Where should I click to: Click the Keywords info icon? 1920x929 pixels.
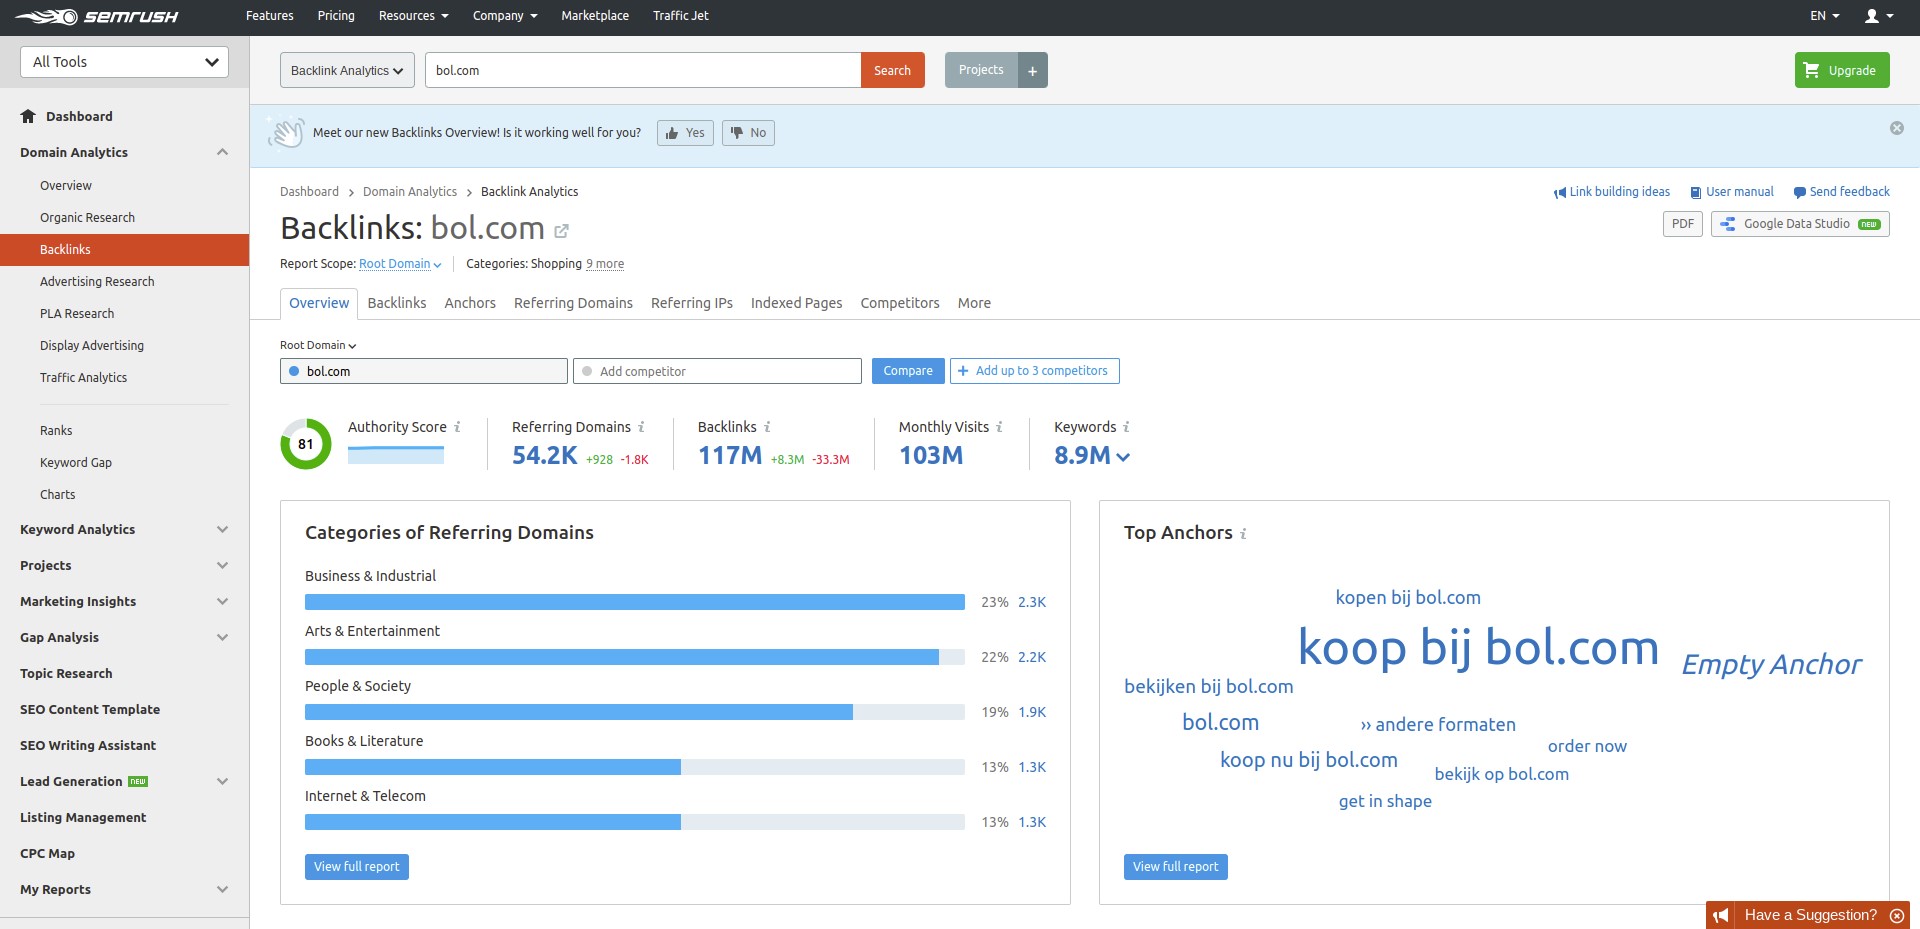(1126, 427)
